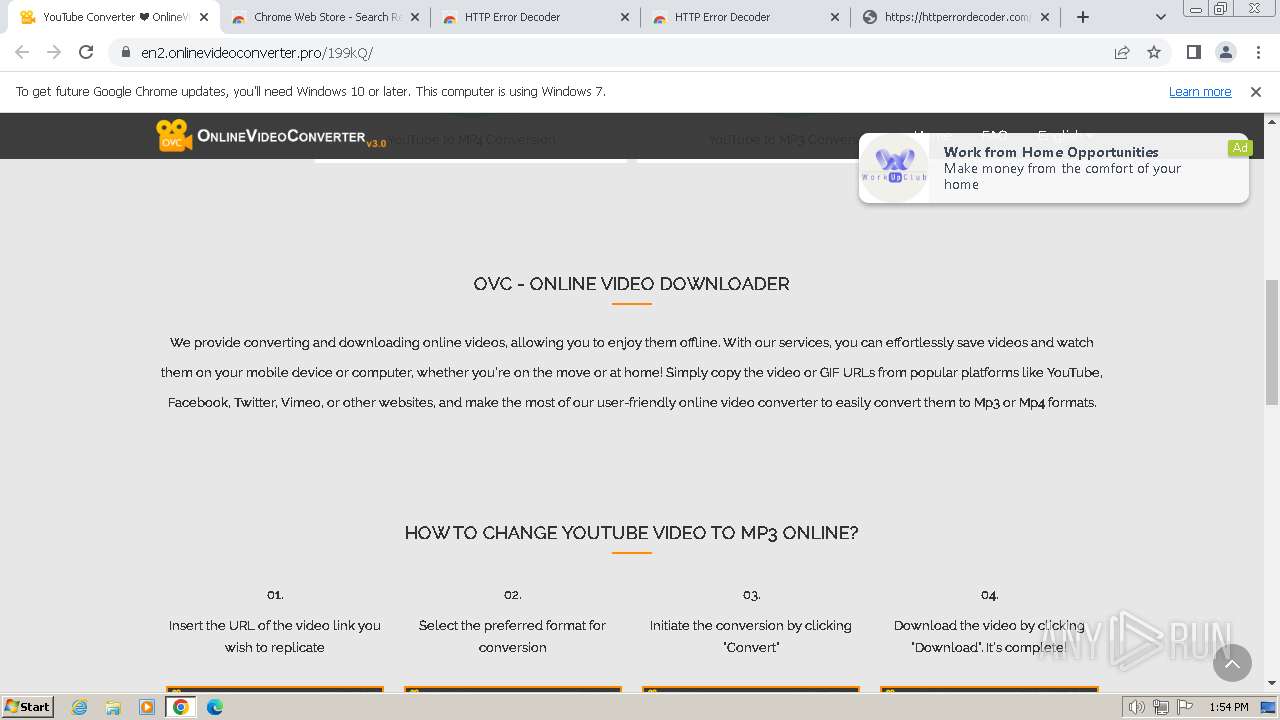Click step 03 Initiate the conversion text

coord(751,636)
